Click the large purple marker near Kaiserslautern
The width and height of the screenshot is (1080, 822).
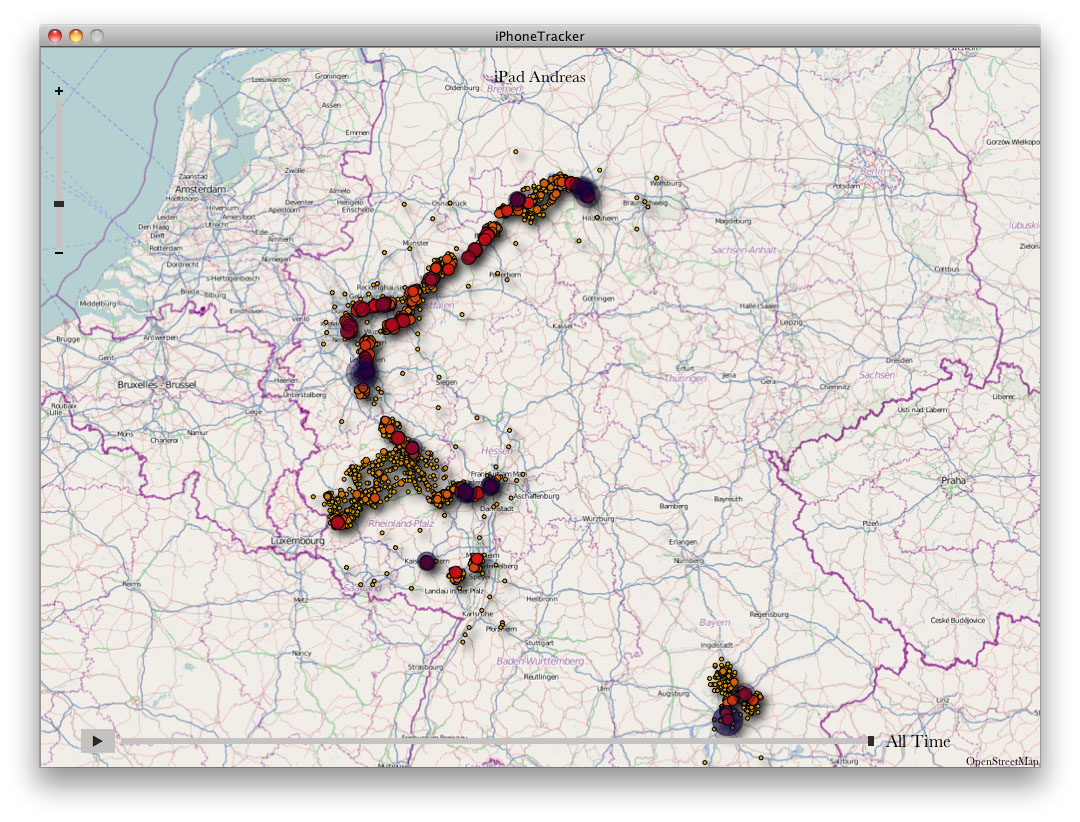427,562
